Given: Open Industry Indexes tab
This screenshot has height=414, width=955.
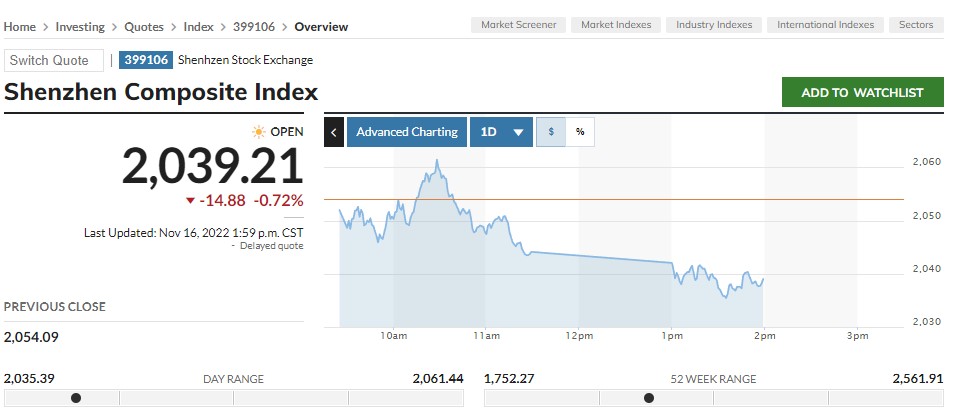Looking at the screenshot, I should tap(714, 25).
